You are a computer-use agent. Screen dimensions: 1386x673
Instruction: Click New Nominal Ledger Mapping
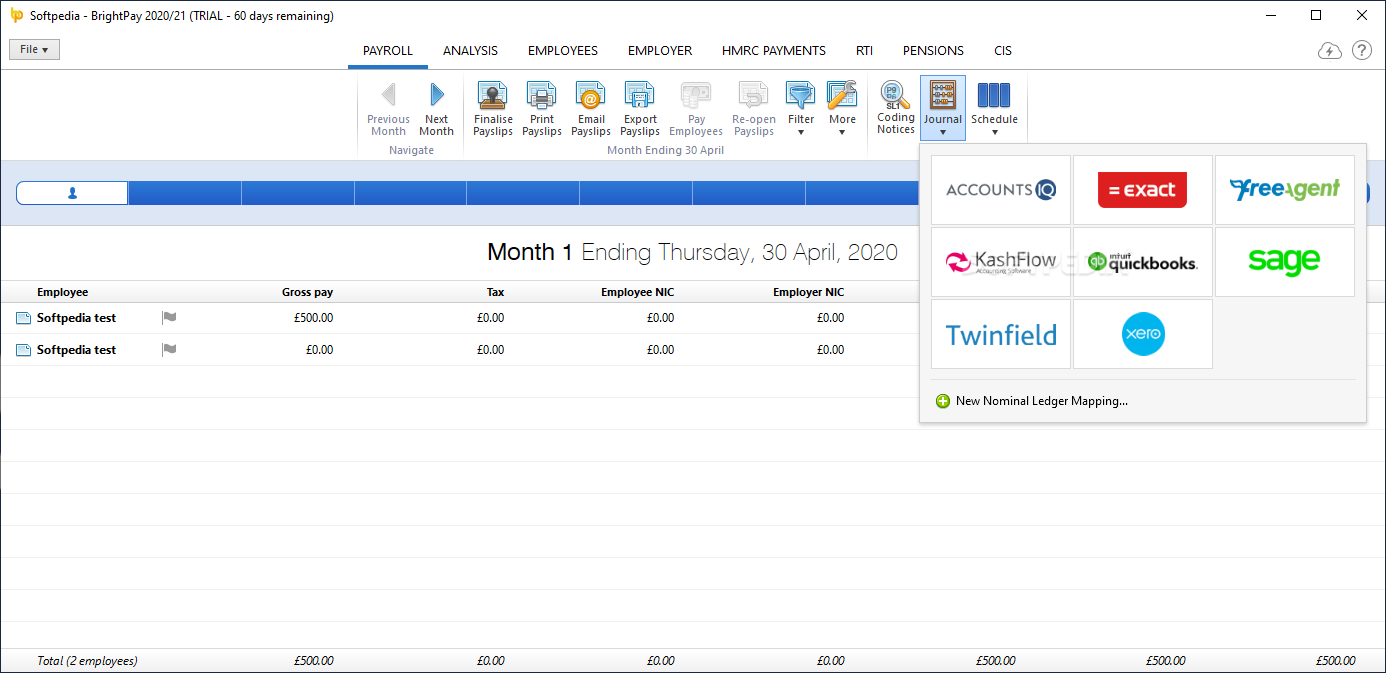[x=1032, y=401]
